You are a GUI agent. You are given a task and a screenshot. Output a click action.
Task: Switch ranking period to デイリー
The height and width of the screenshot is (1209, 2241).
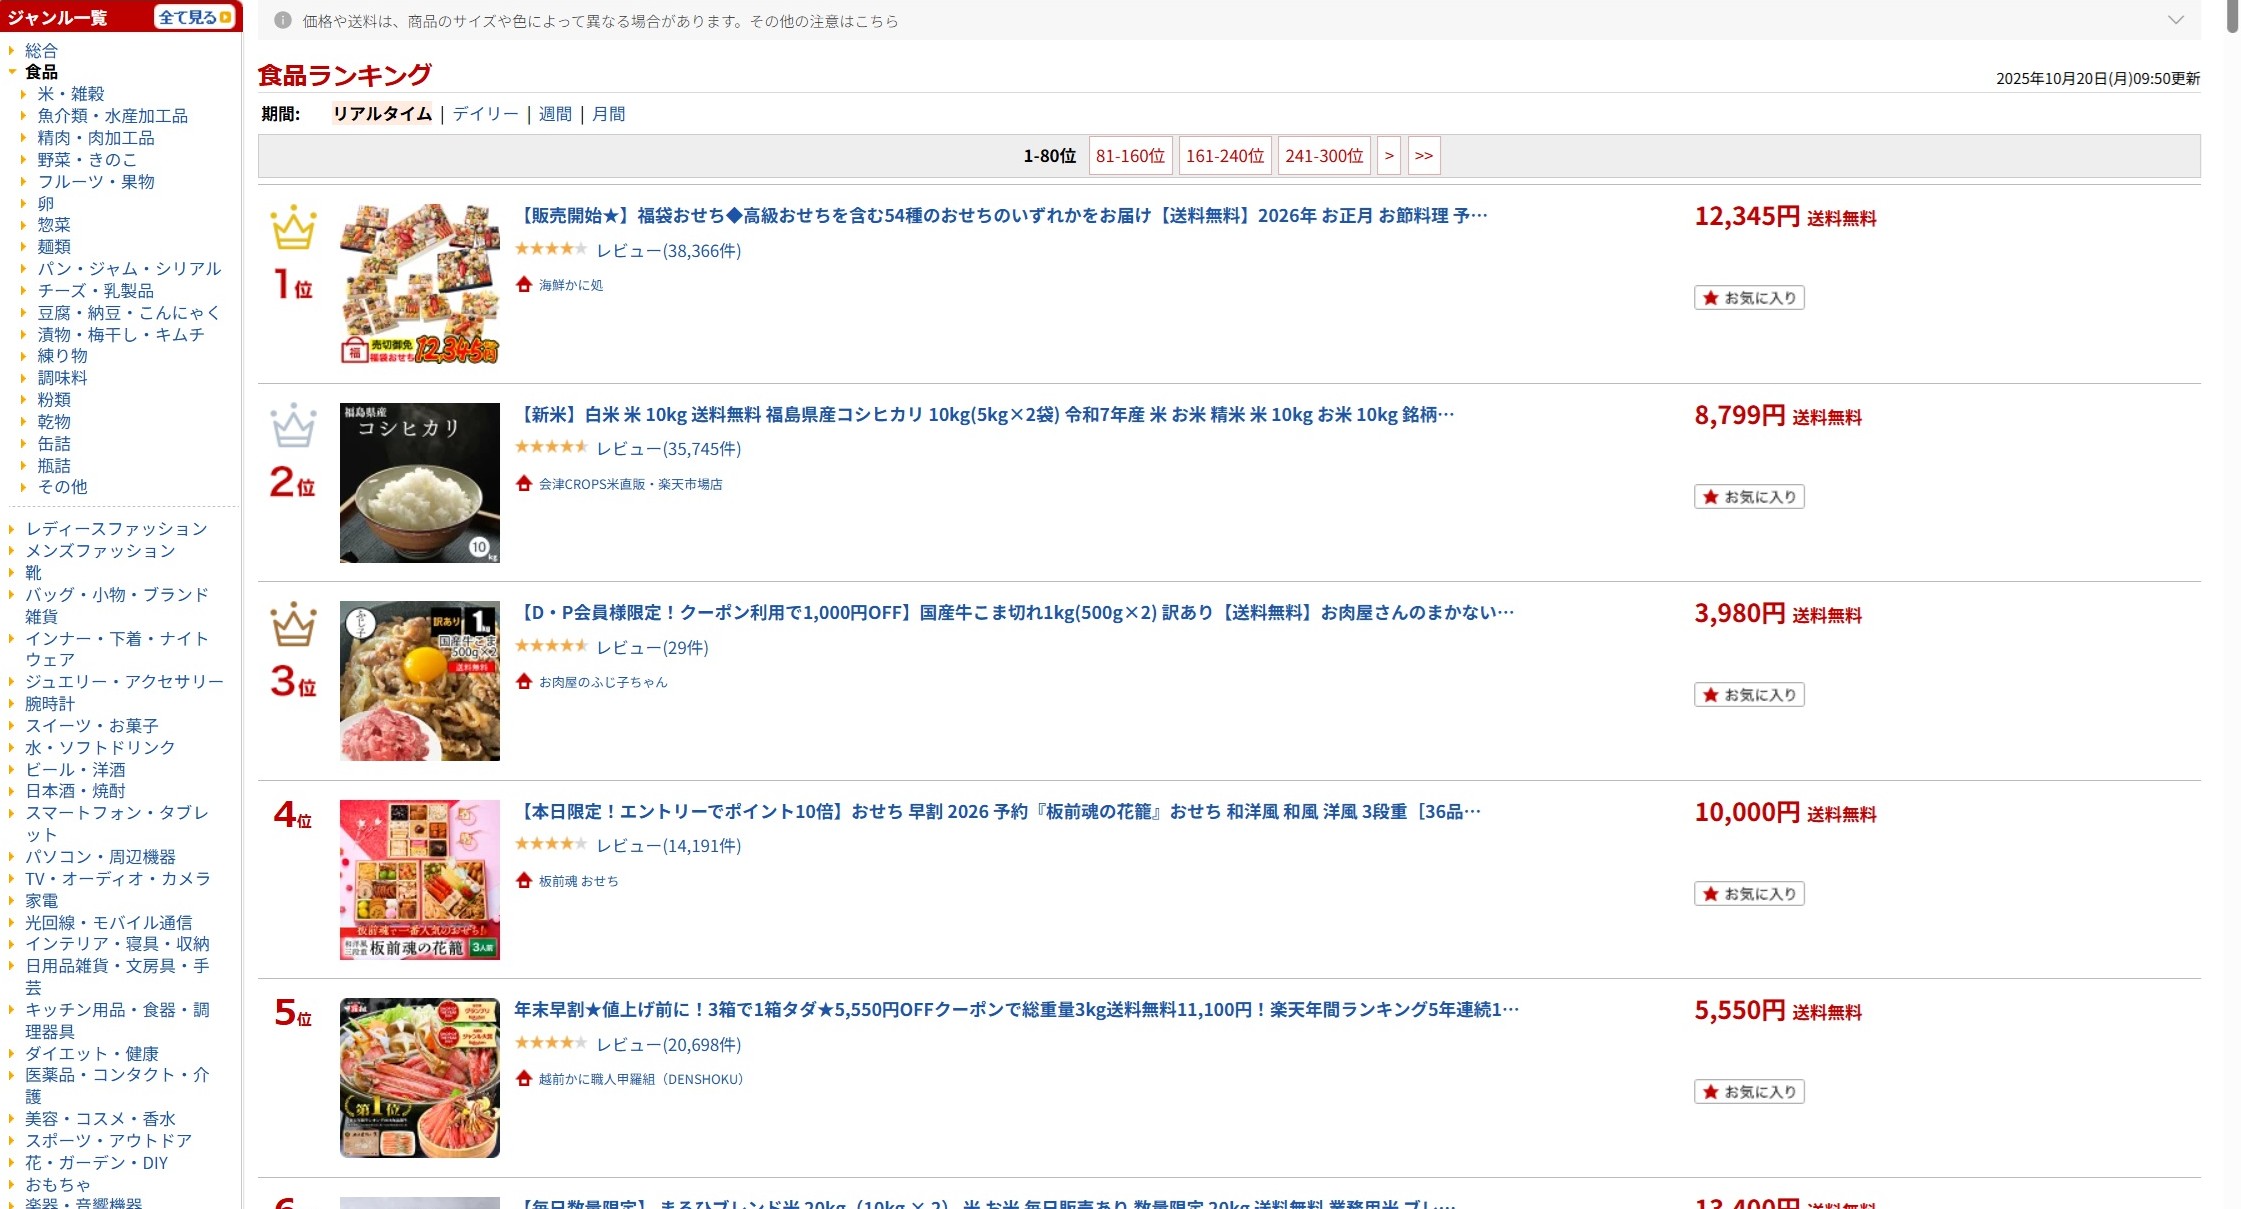485,114
